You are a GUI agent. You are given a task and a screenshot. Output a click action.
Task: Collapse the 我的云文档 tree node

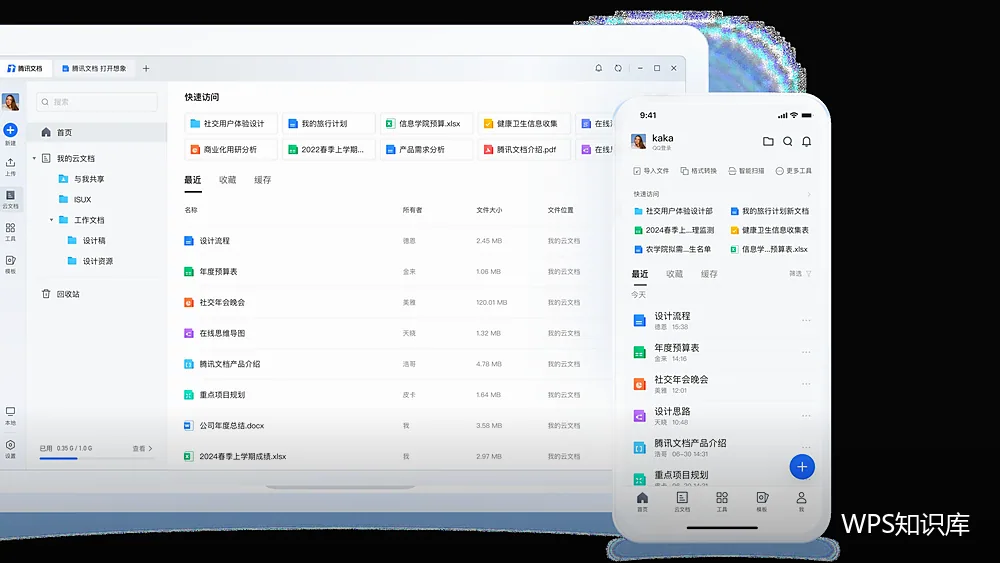[x=34, y=158]
